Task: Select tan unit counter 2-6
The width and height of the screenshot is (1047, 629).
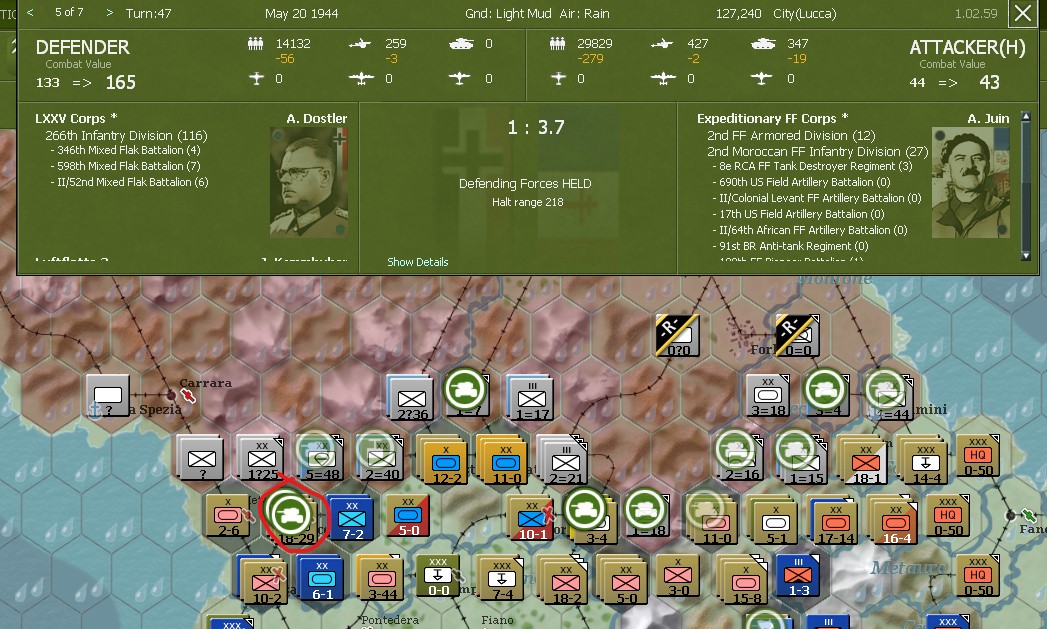Action: (x=228, y=516)
